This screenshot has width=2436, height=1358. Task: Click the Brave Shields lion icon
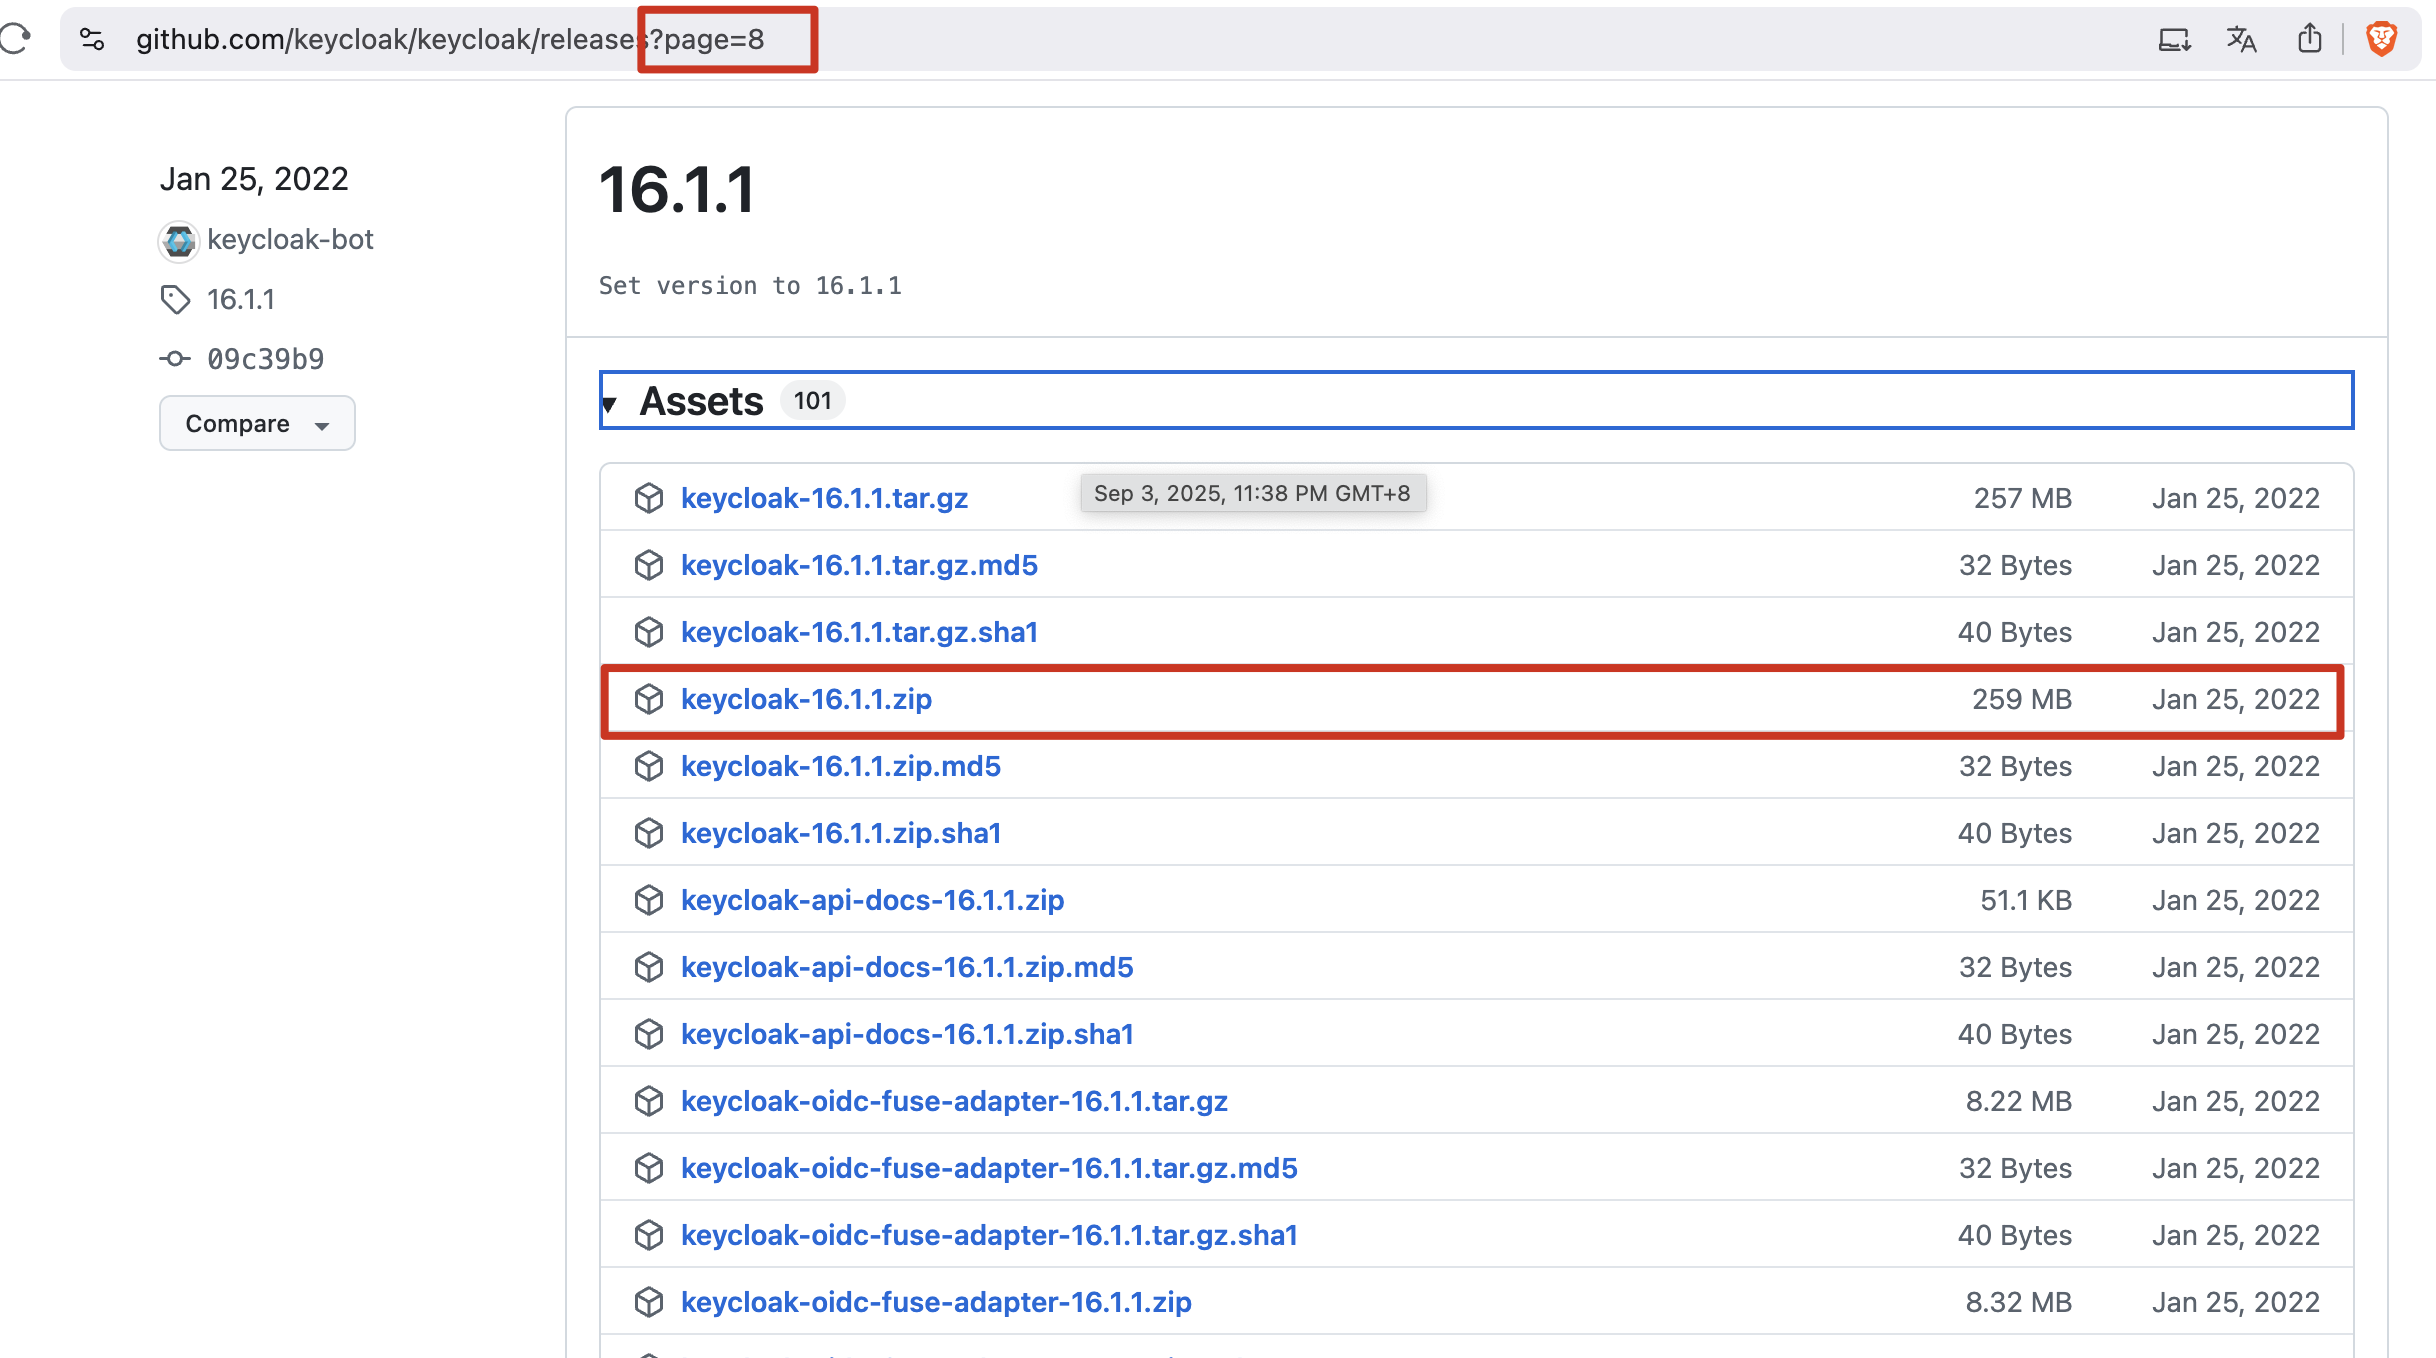pyautogui.click(x=2381, y=39)
